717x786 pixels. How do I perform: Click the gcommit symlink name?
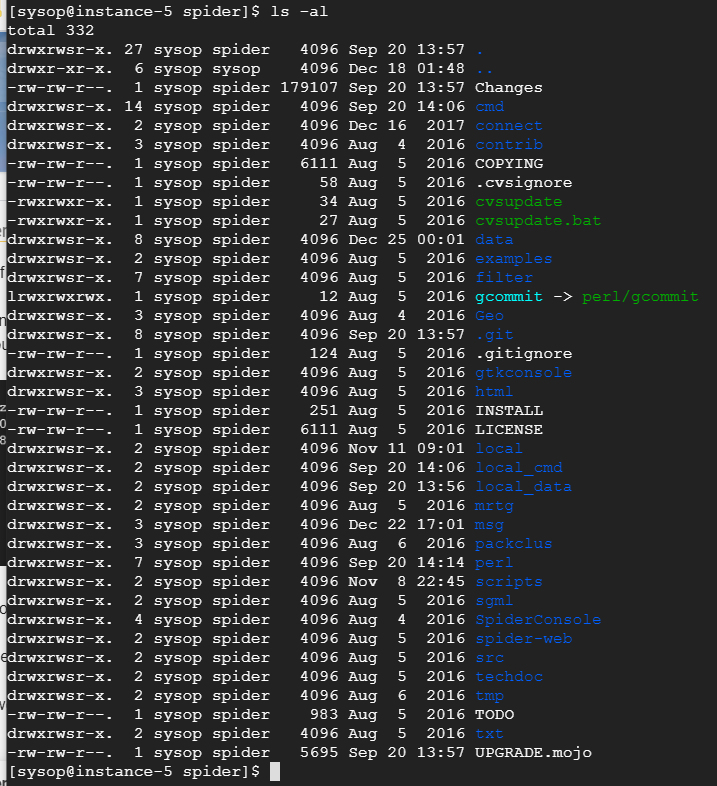(x=508, y=297)
